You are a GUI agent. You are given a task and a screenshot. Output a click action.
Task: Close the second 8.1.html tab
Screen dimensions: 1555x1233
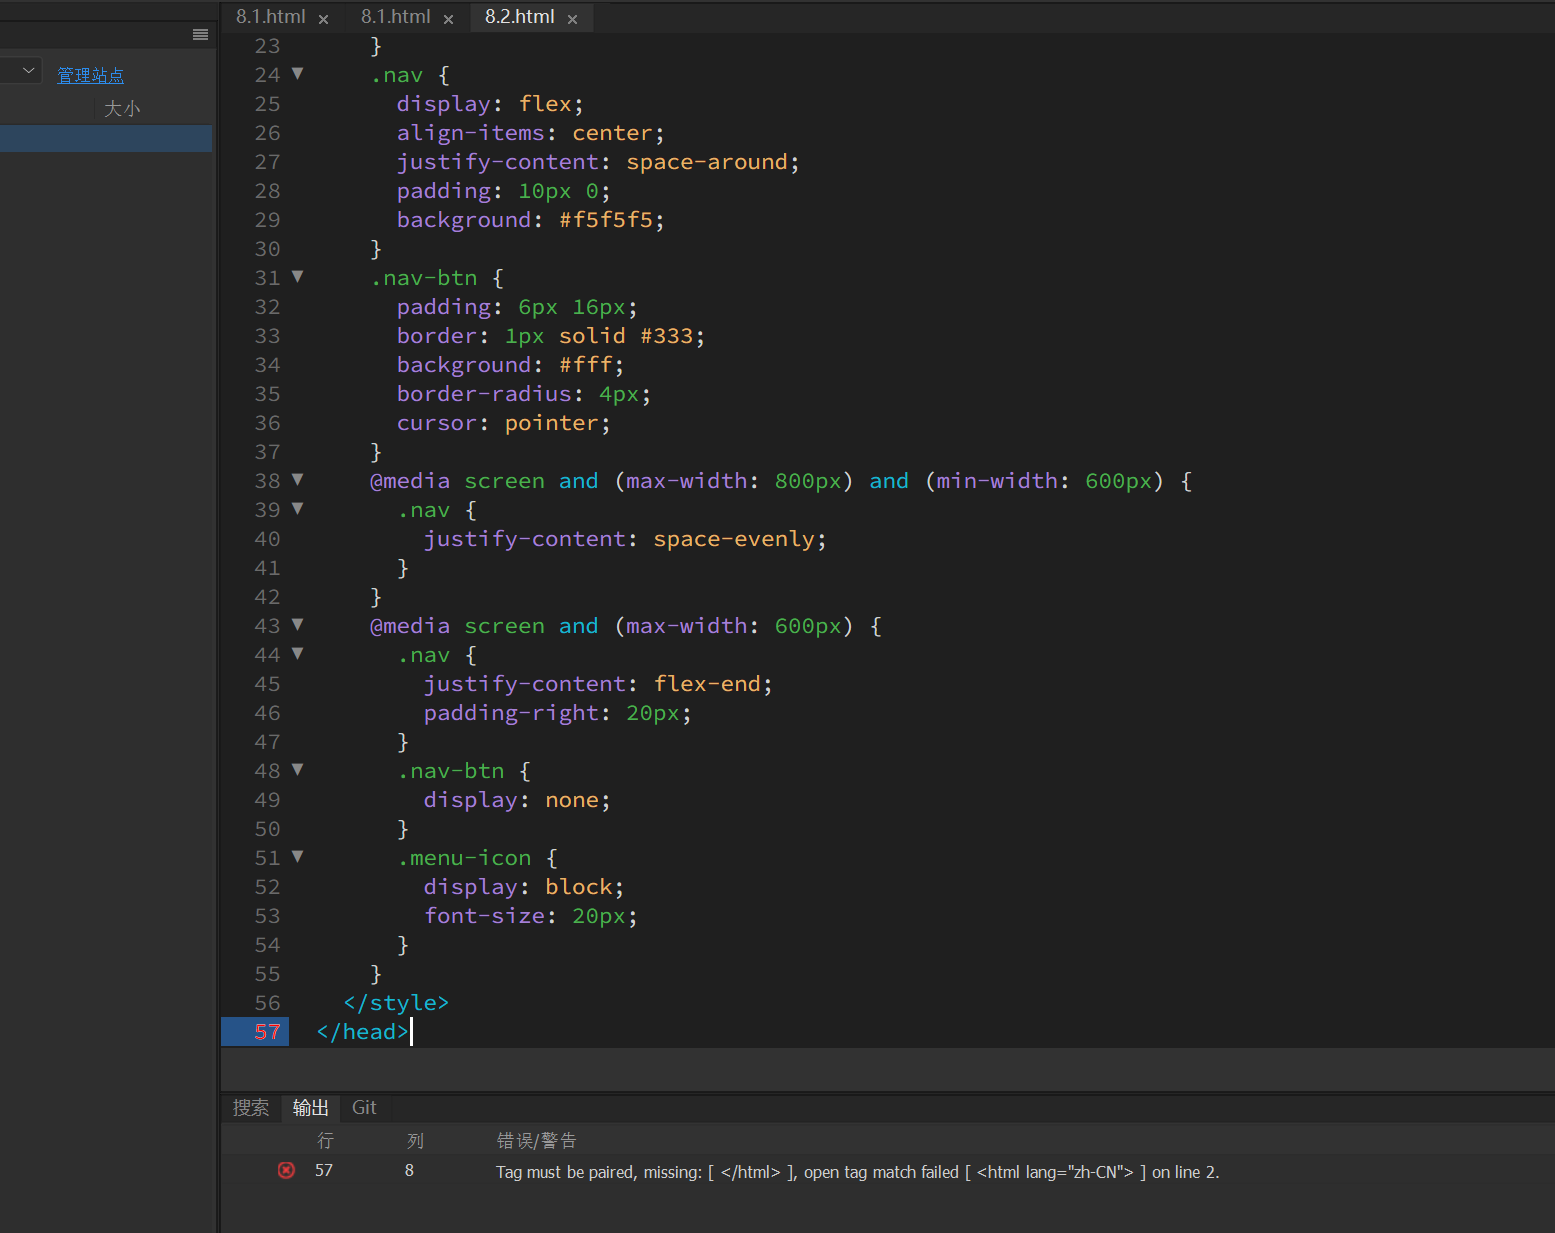pyautogui.click(x=448, y=19)
